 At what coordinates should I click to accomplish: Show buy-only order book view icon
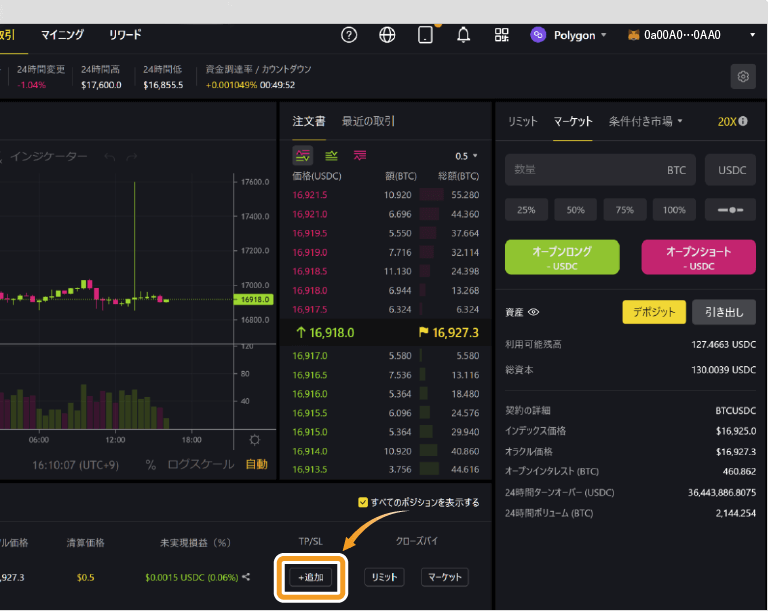(331, 156)
